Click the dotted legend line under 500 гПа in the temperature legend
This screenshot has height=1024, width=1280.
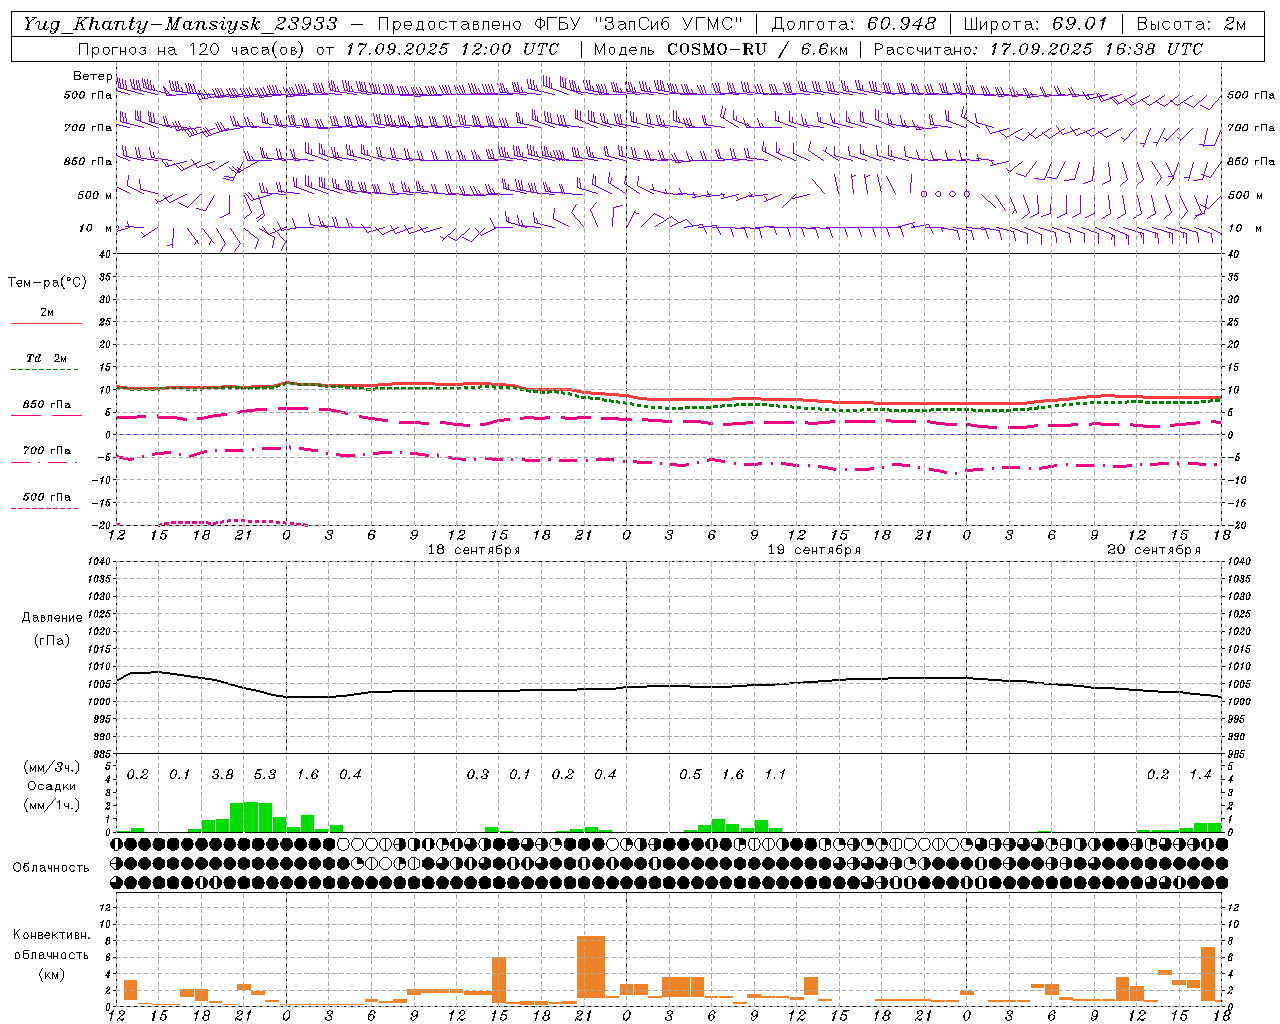tap(44, 508)
